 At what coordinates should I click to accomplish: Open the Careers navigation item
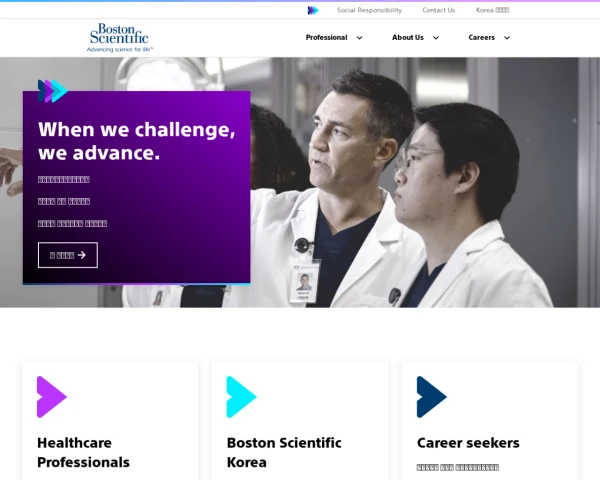[481, 38]
